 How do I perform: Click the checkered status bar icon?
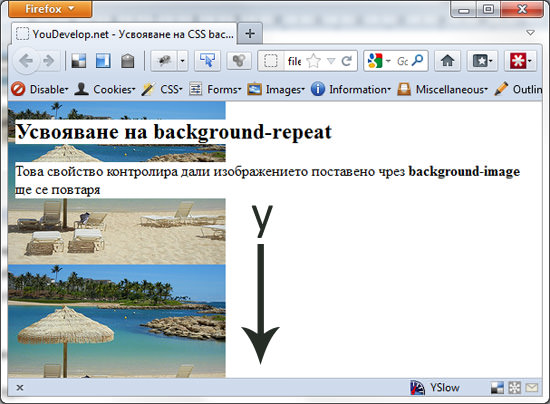pyautogui.click(x=497, y=388)
